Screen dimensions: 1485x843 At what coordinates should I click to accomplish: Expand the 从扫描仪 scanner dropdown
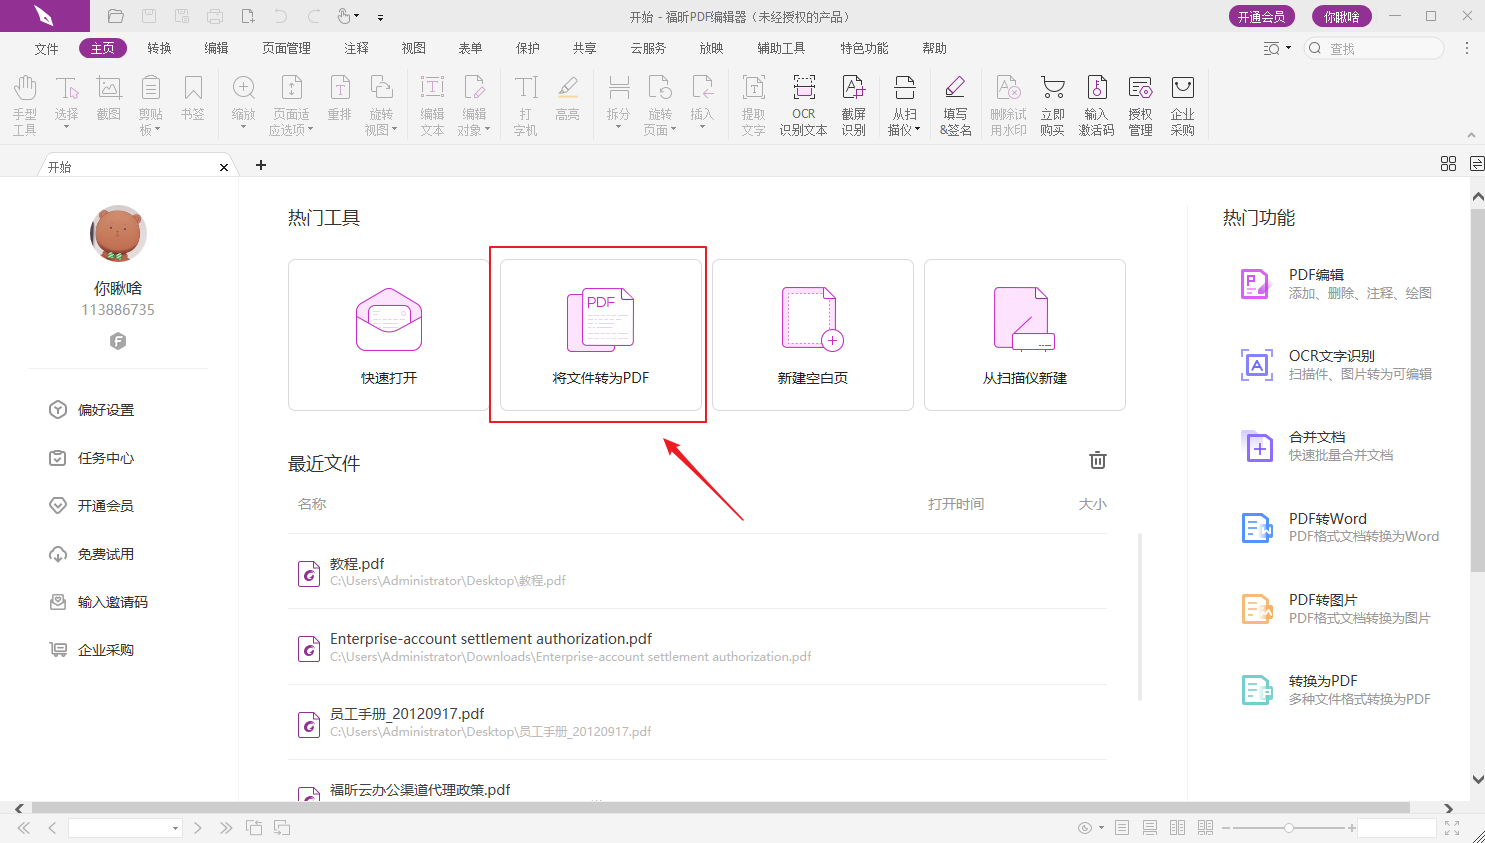tap(904, 122)
